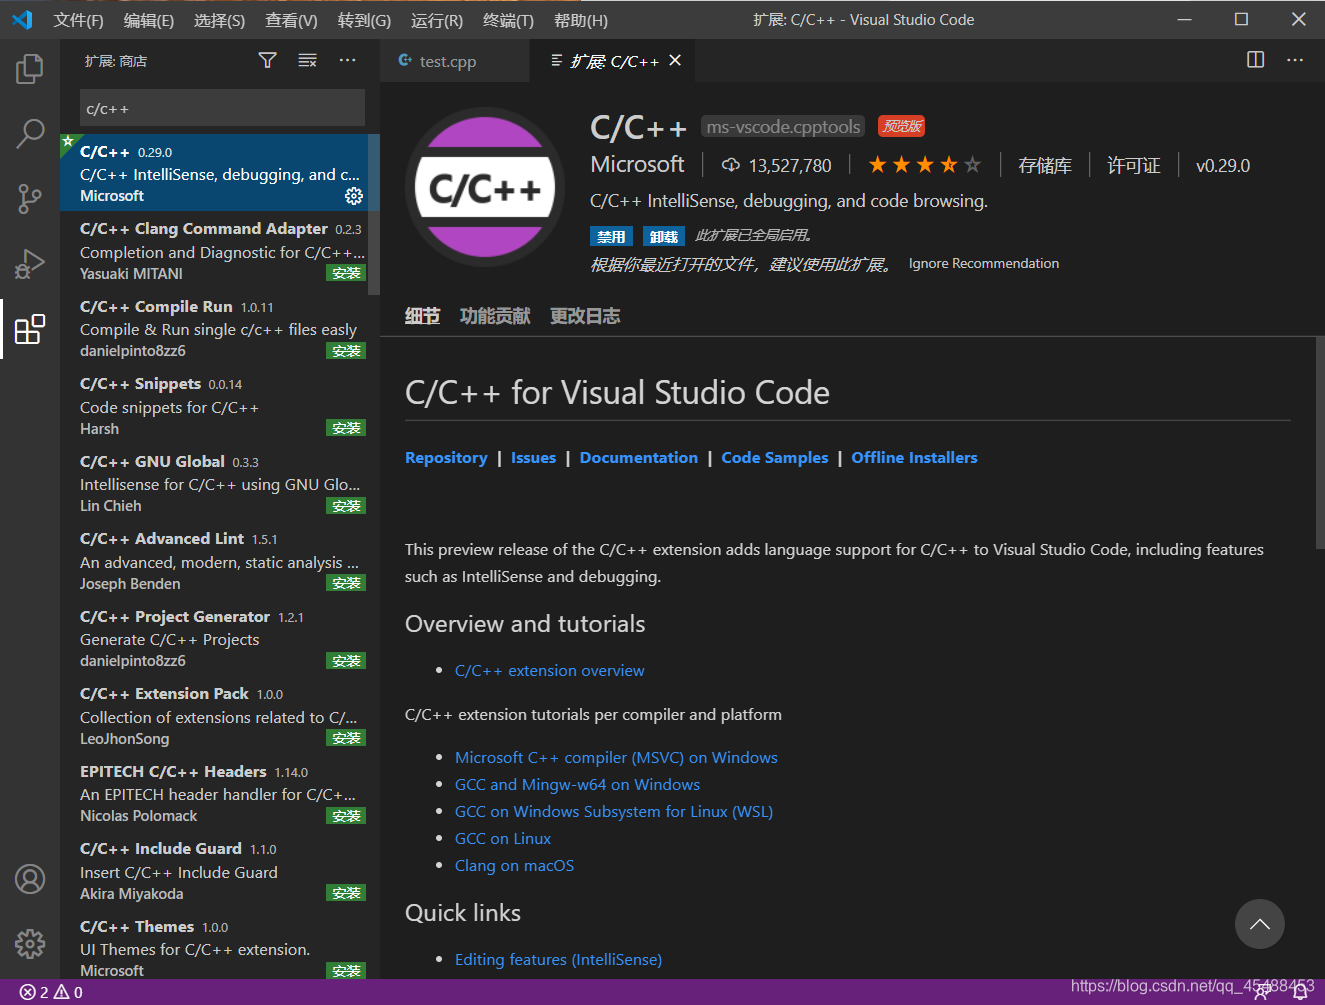Select the 功能贡献 tab

(x=495, y=316)
